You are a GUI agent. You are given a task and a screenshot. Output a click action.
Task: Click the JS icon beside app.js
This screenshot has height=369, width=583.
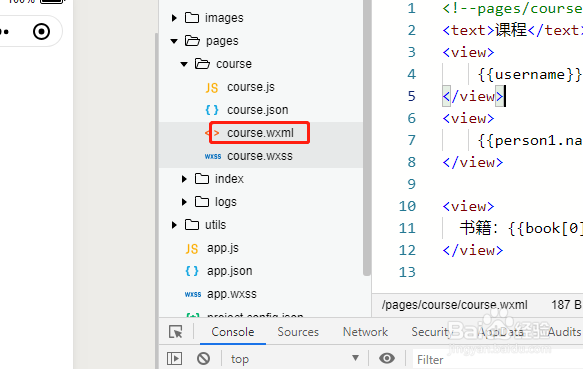coord(192,249)
